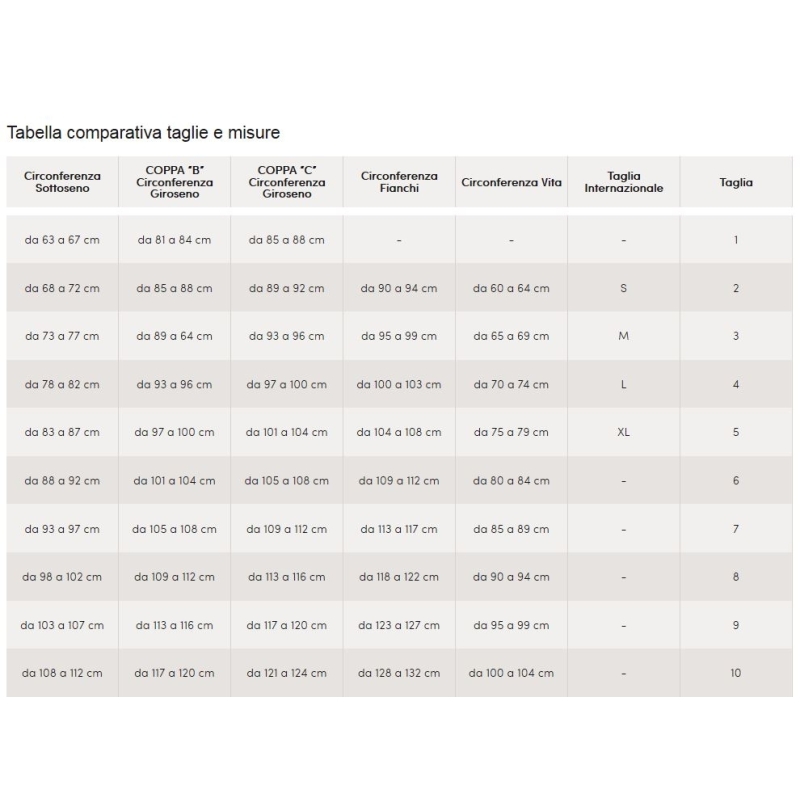Click the "da 100 a 103 cm" hips cell
The image size is (800, 800).
399,385
